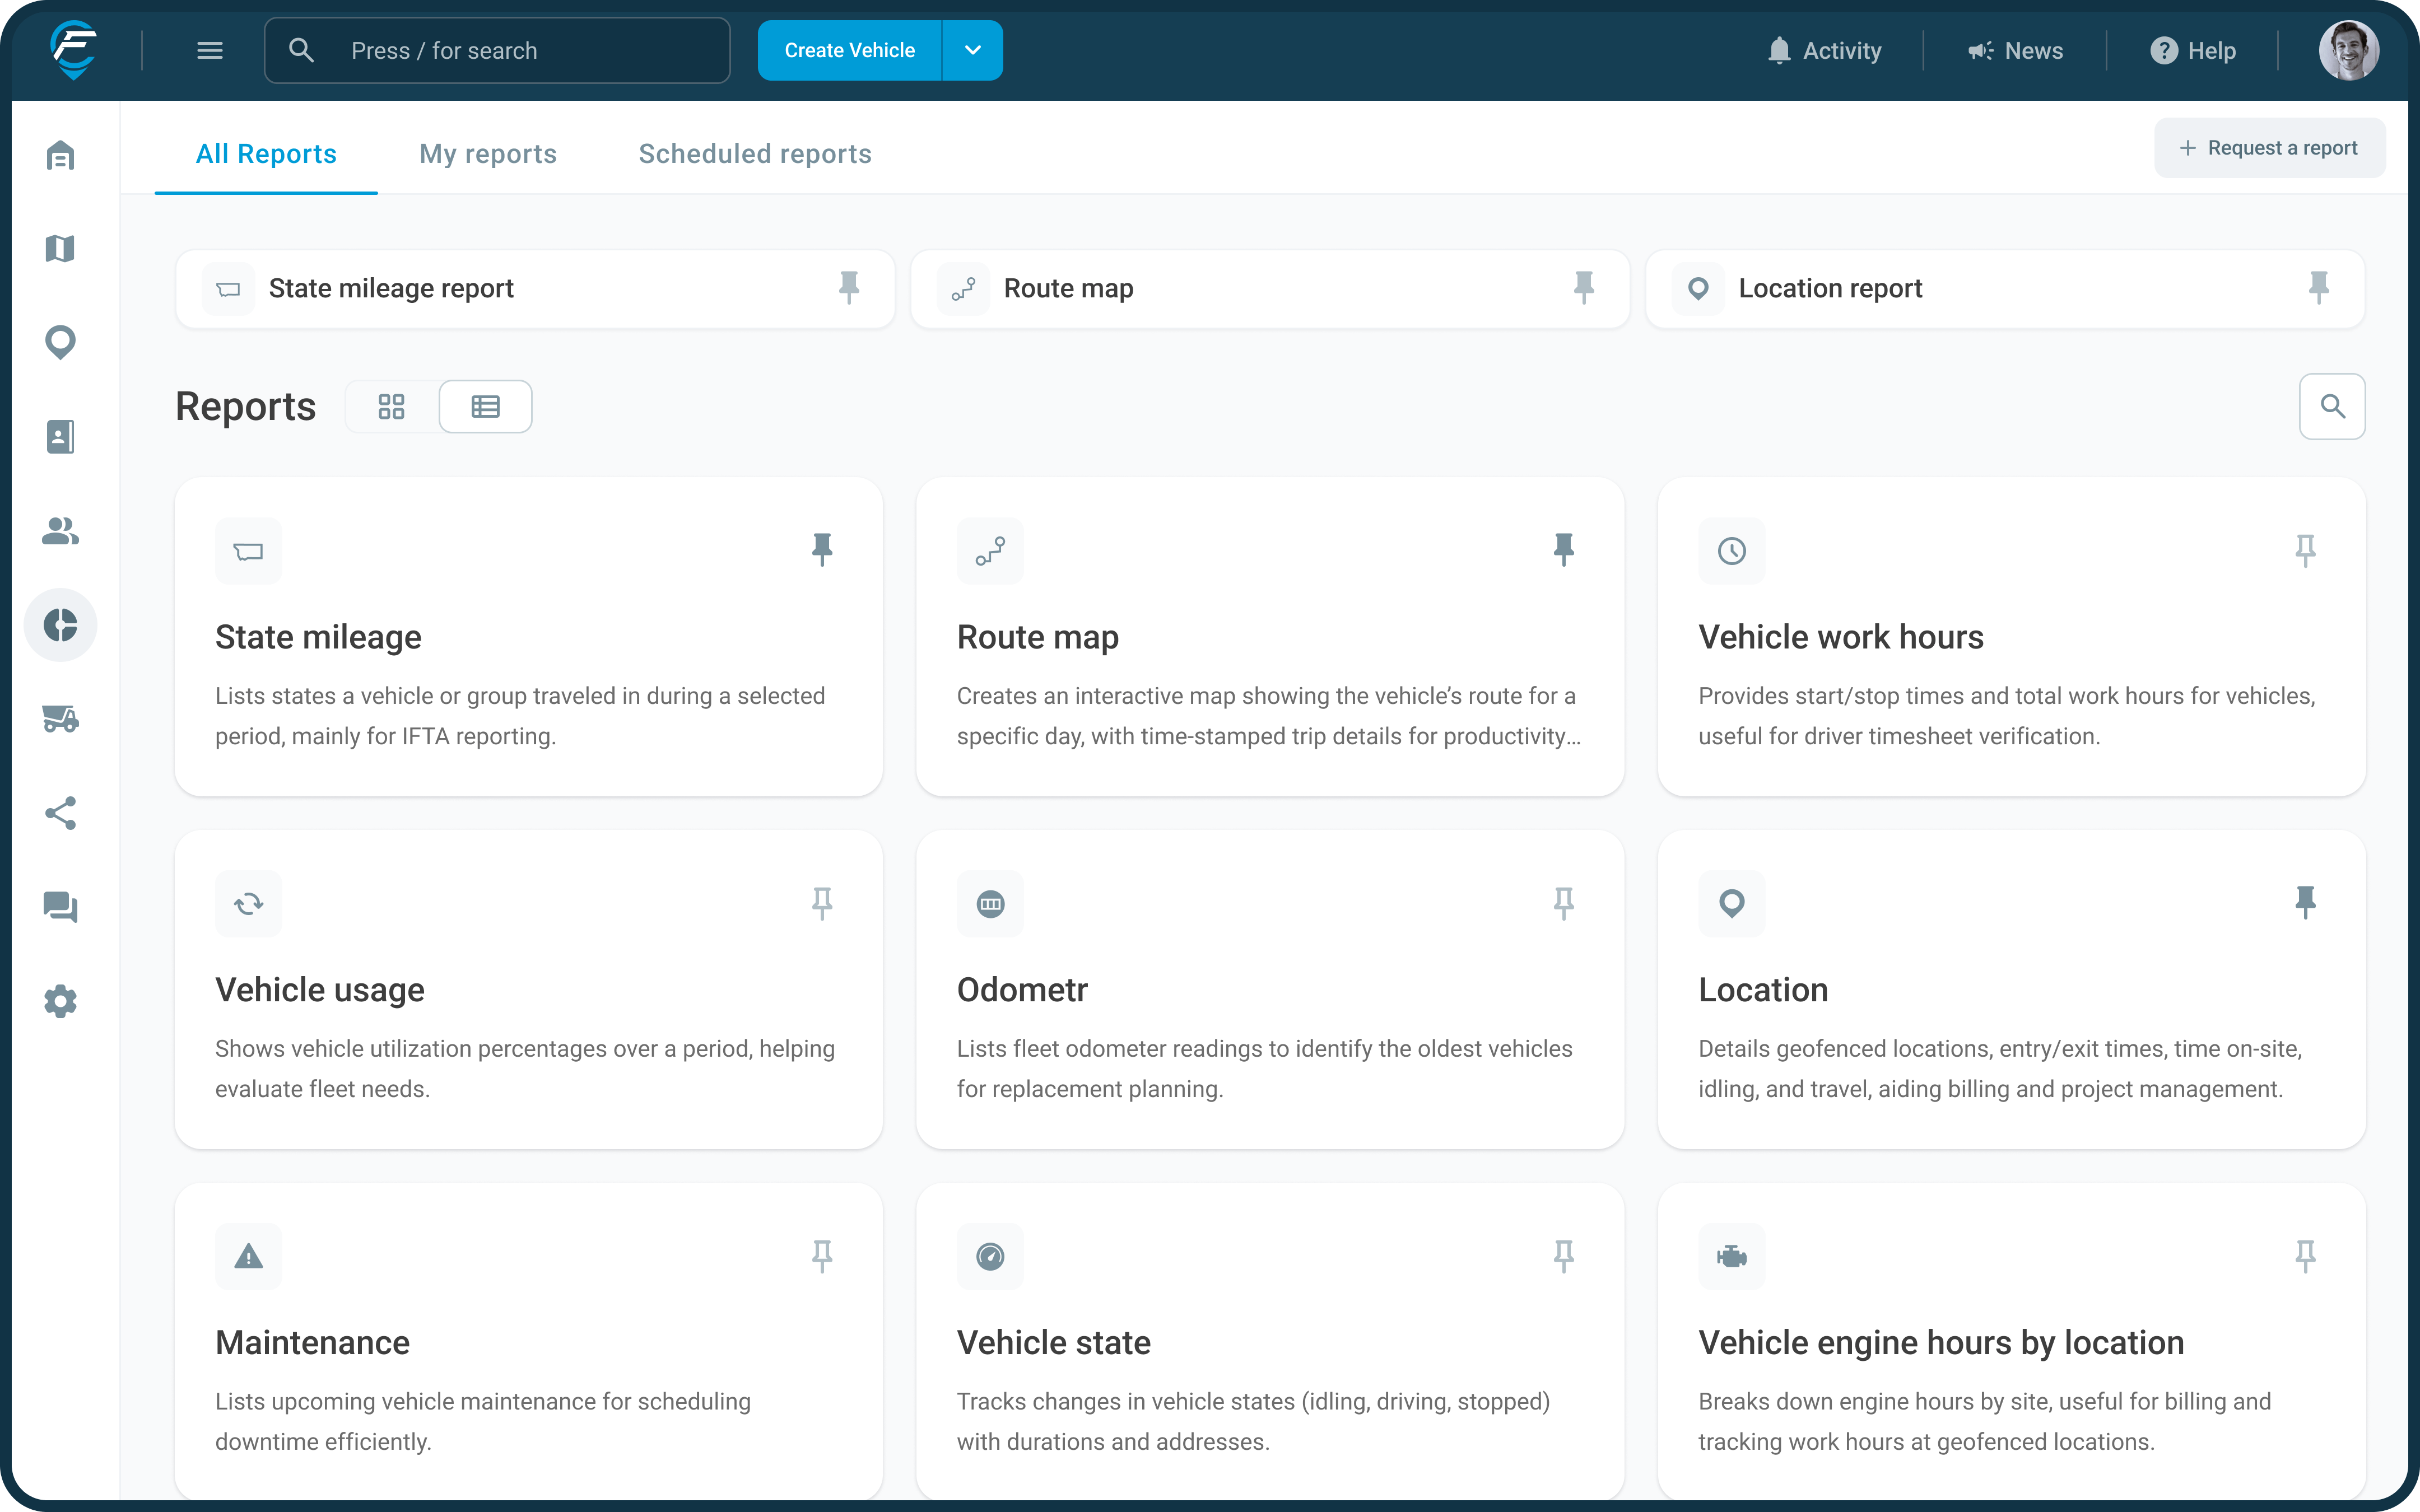
Task: Open the settings gear in the sidebar
Action: click(x=60, y=1001)
